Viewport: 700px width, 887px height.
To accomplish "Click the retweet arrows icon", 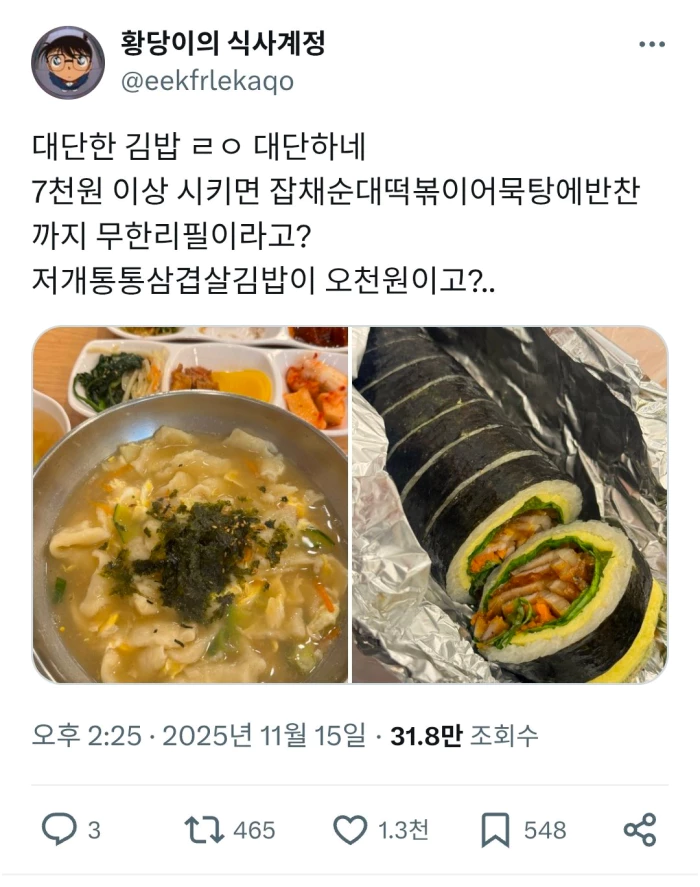I will (204, 830).
